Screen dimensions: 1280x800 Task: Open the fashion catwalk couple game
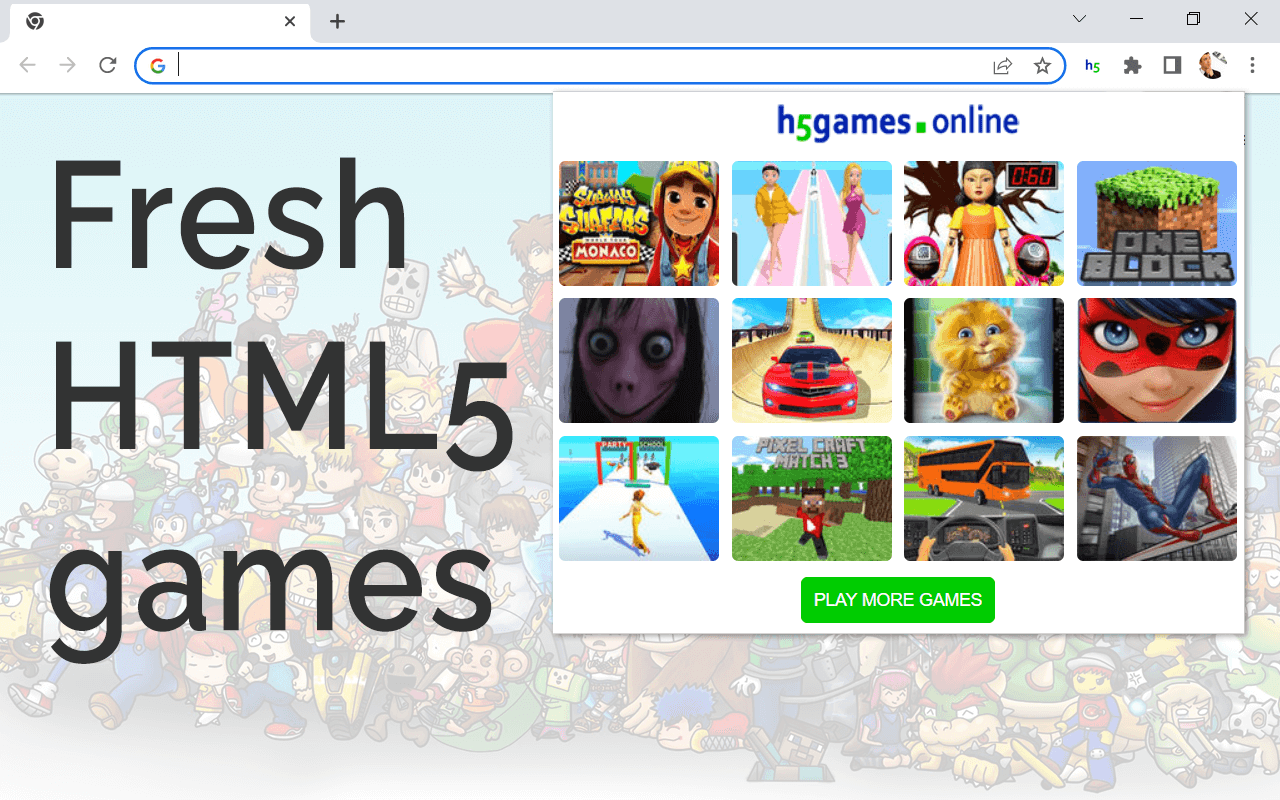pos(812,223)
